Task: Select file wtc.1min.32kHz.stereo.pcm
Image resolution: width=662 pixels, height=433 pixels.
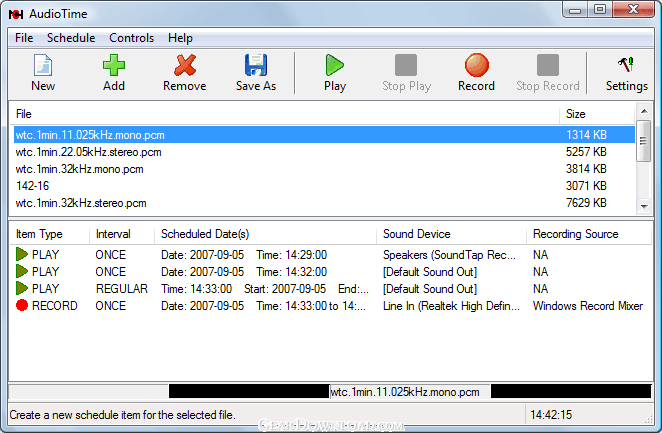Action: (324, 203)
